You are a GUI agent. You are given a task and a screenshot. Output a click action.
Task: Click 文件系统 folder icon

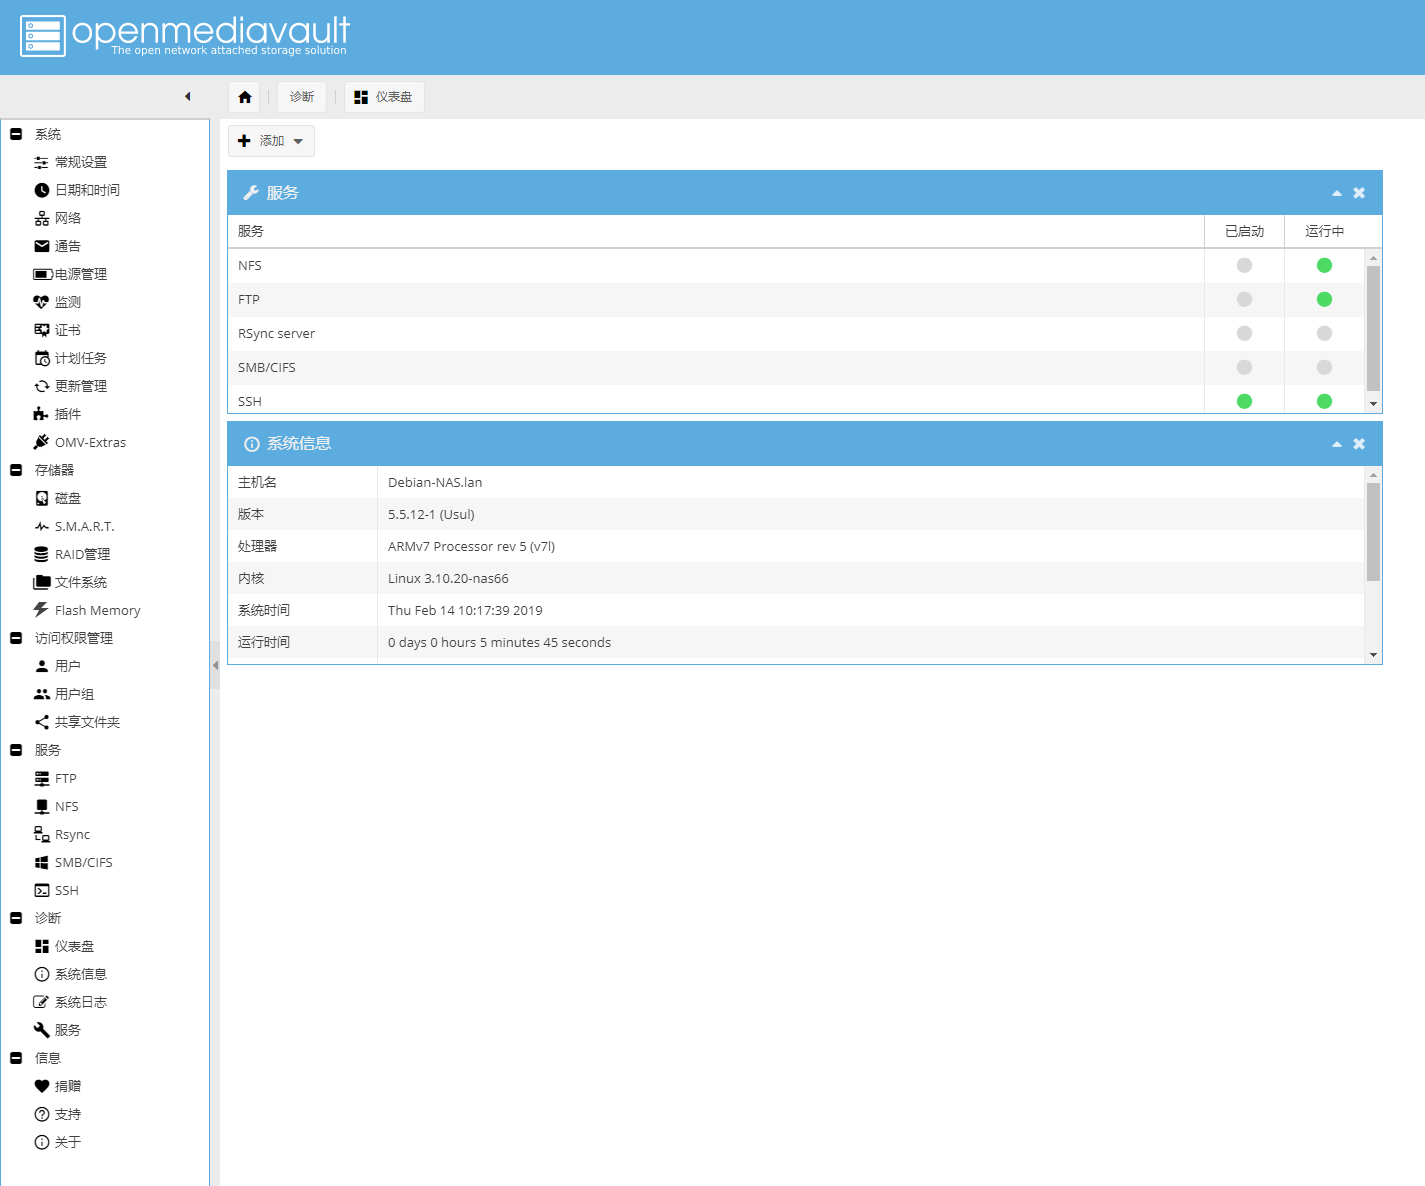[42, 582]
